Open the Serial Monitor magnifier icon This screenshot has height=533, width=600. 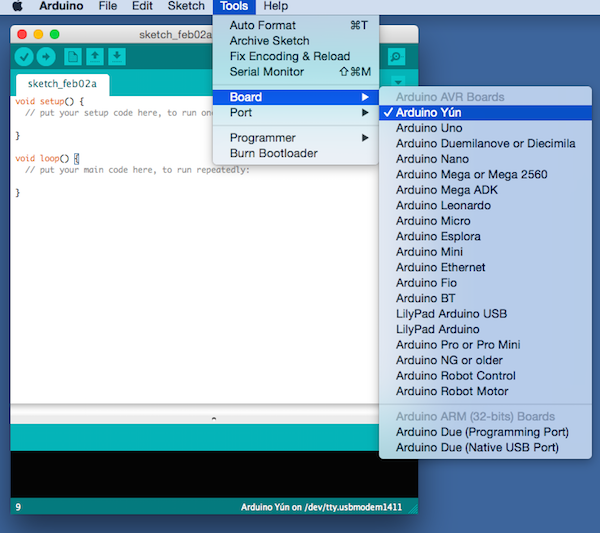(x=396, y=57)
